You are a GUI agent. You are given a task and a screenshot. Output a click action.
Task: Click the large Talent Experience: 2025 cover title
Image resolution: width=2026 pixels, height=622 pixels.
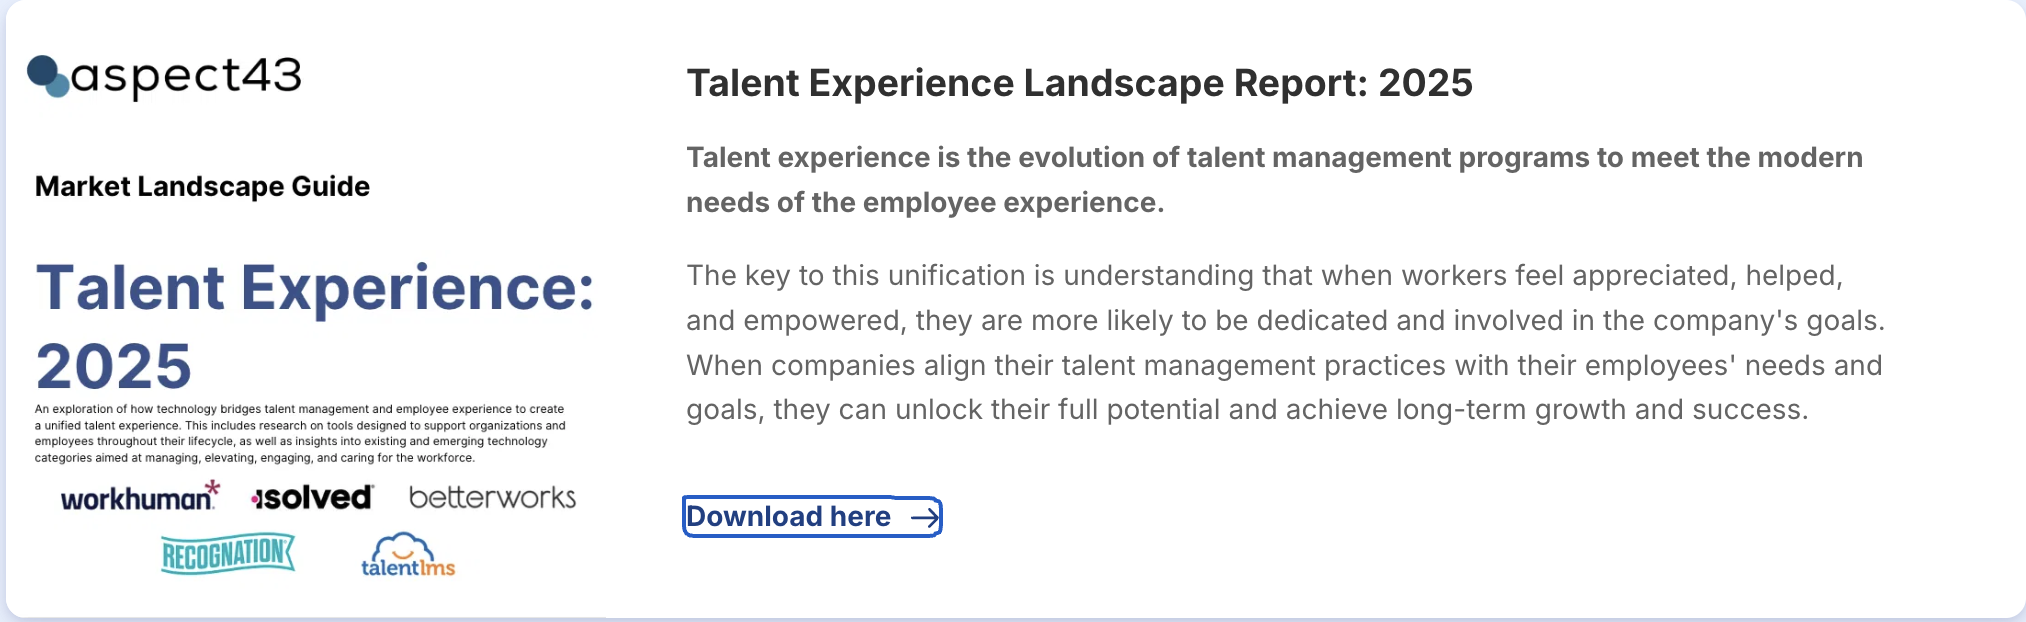click(x=315, y=326)
